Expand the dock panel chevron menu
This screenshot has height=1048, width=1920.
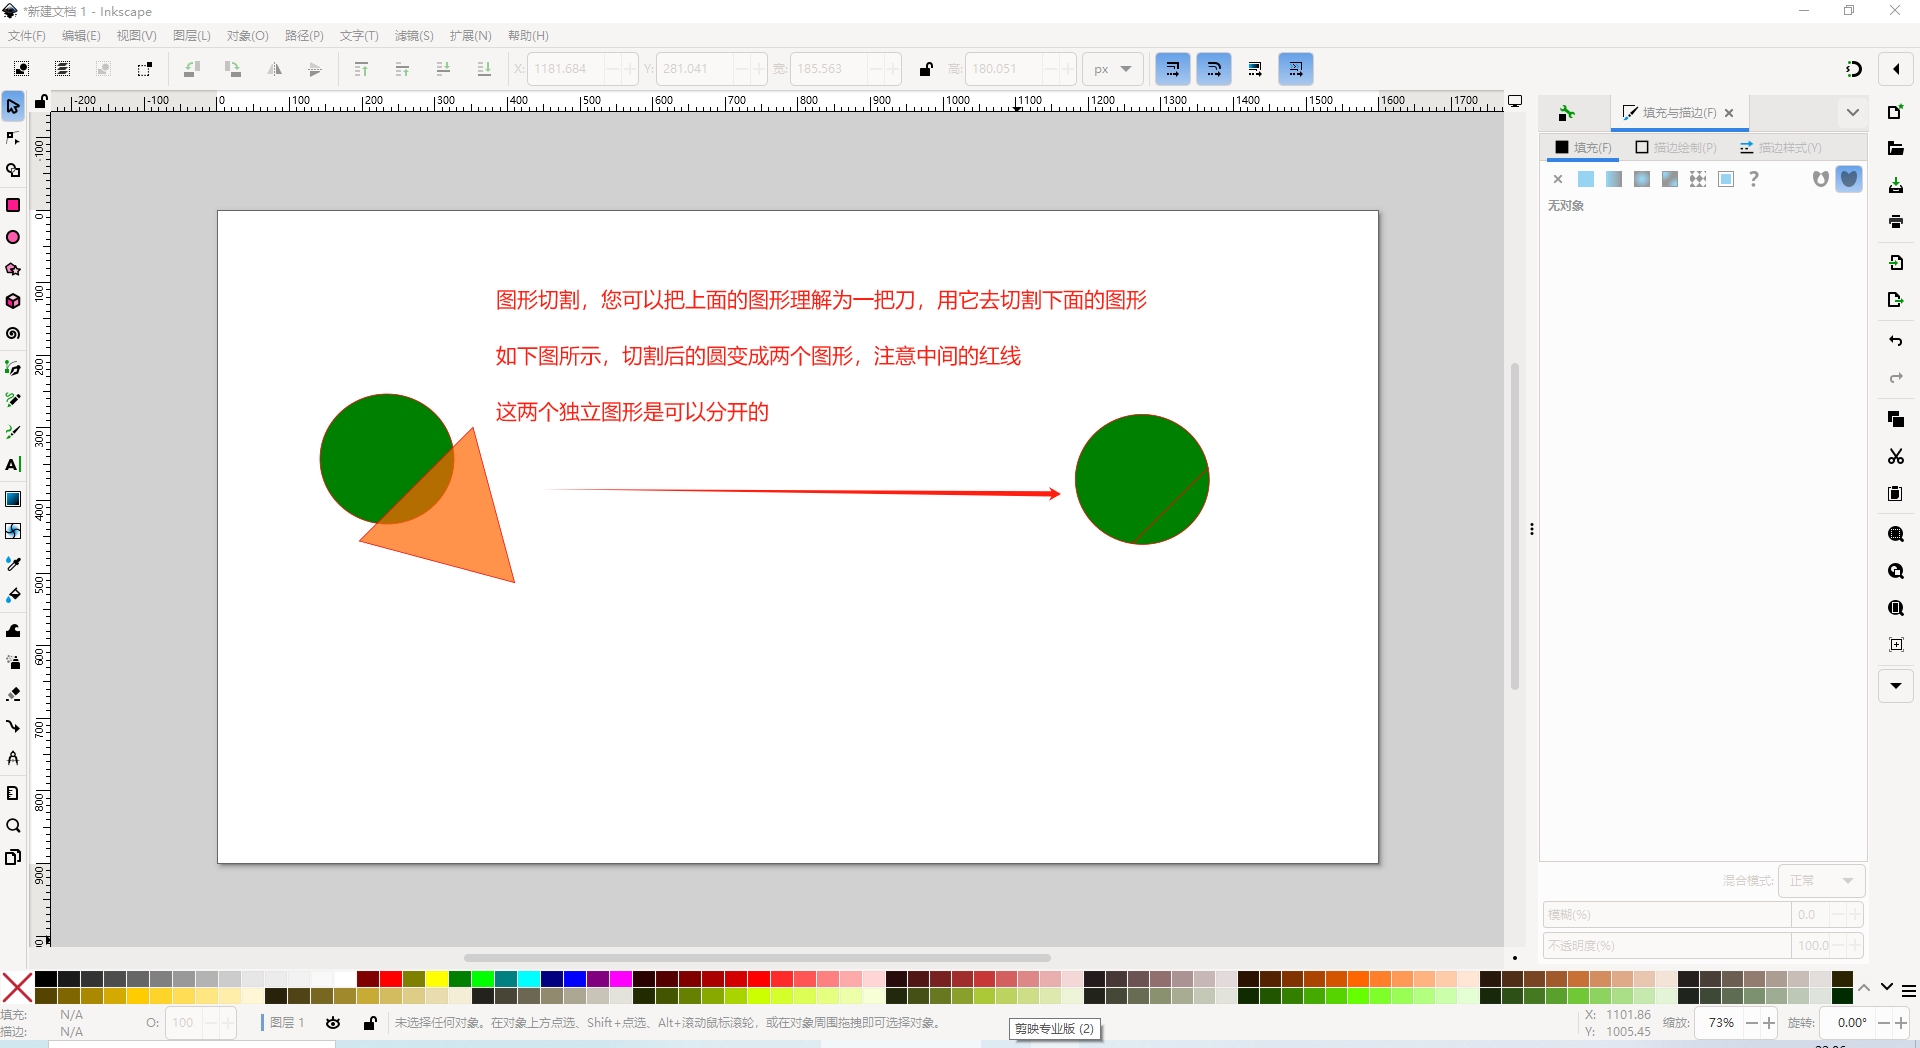tap(1852, 113)
